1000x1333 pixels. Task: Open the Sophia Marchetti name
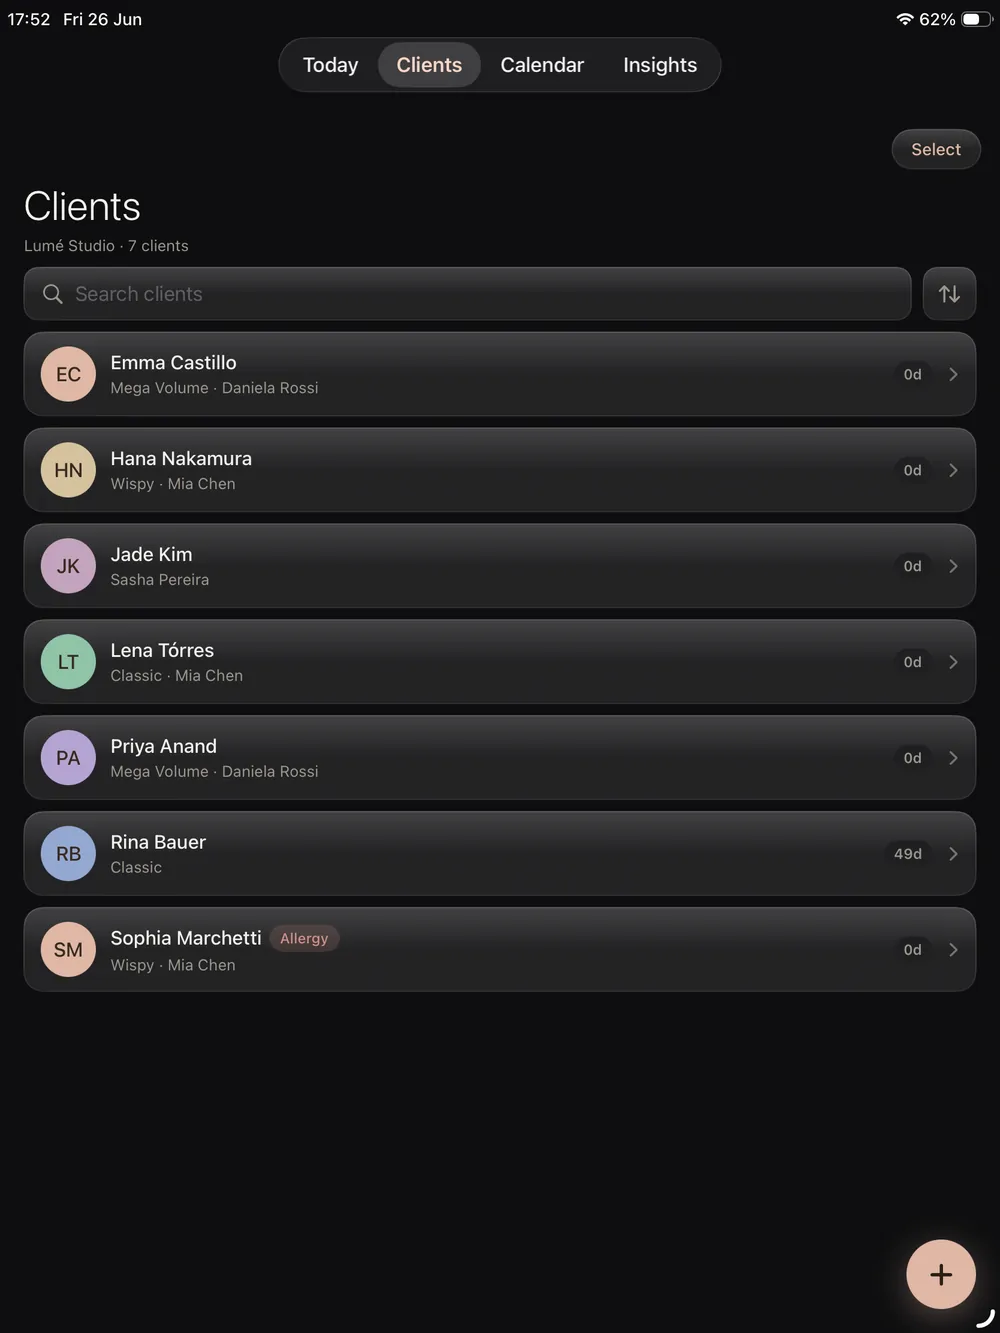click(x=186, y=939)
